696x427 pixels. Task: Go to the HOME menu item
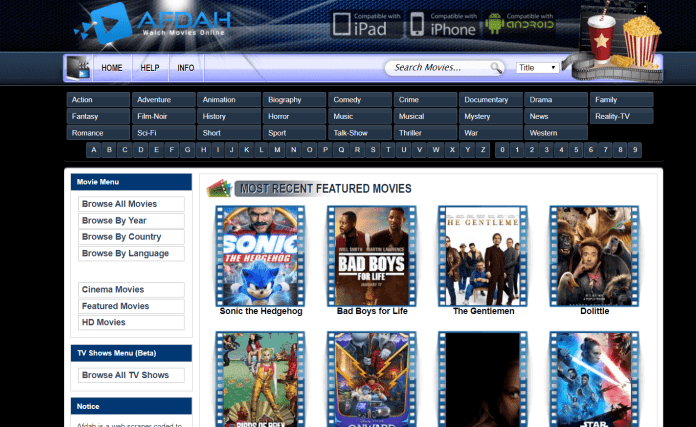112,68
